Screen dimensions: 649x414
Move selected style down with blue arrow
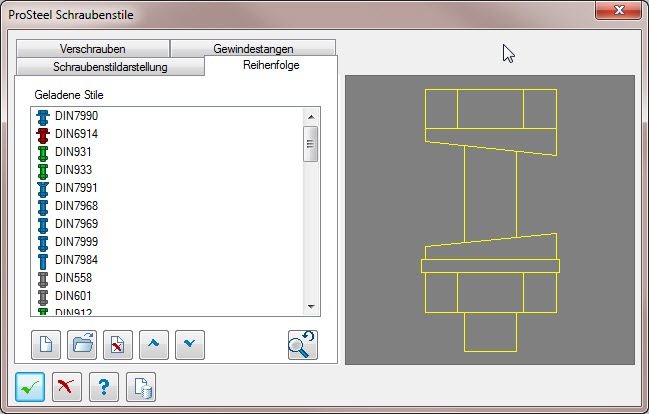[190, 345]
